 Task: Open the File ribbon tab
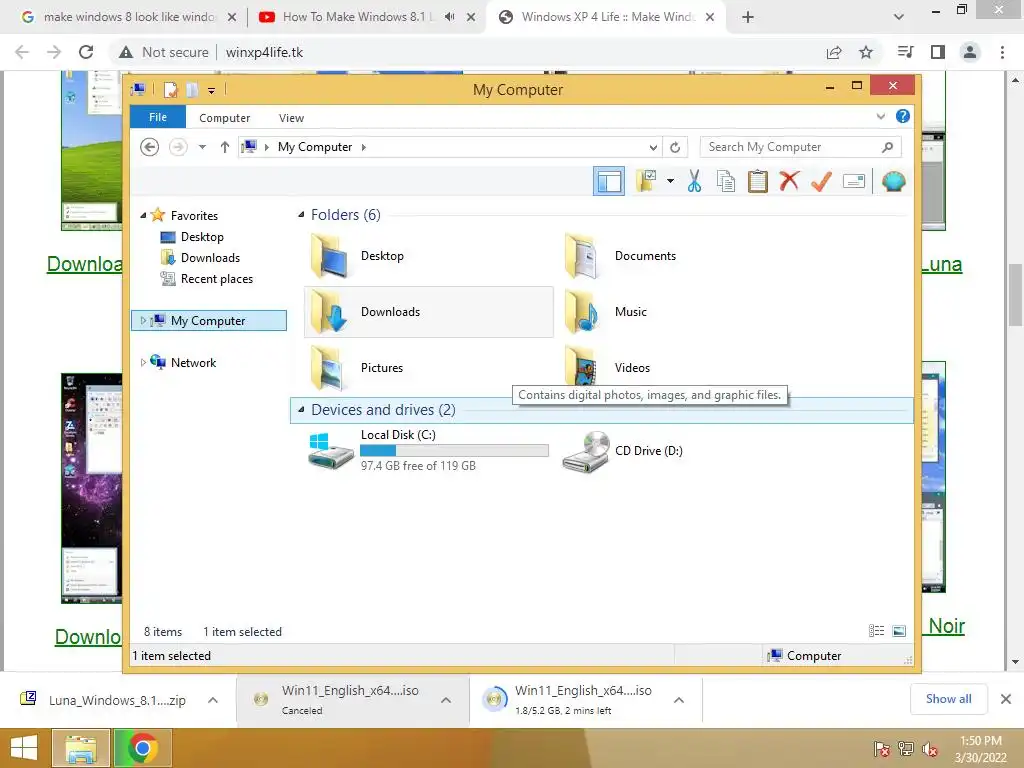pos(158,117)
